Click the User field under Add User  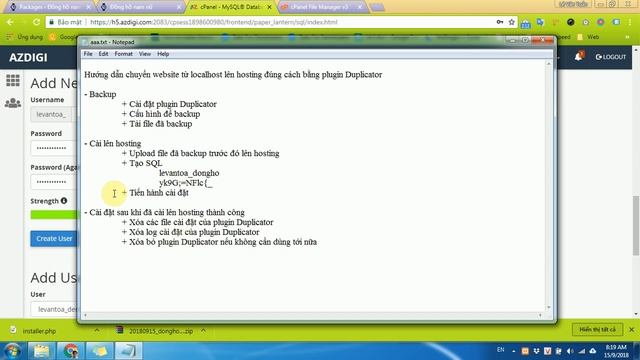[x=54, y=309]
